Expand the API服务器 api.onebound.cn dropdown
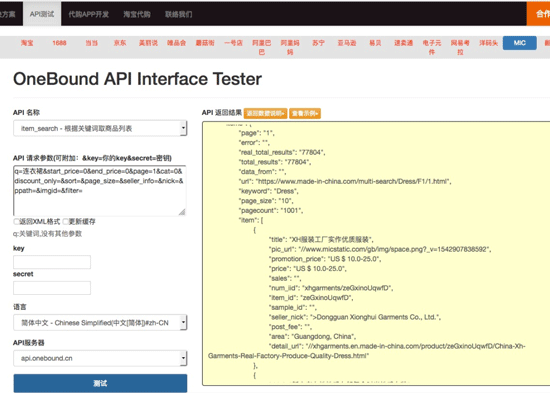The height and width of the screenshot is (393, 550). (100, 358)
